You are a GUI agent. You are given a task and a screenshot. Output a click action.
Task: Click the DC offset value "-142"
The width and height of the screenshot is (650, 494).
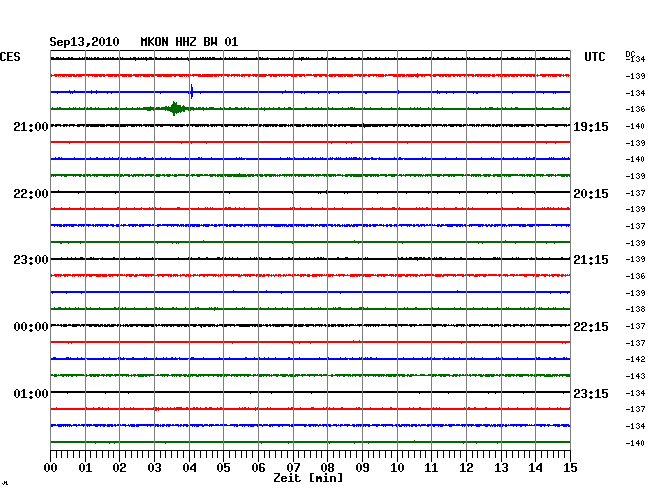[x=635, y=359]
